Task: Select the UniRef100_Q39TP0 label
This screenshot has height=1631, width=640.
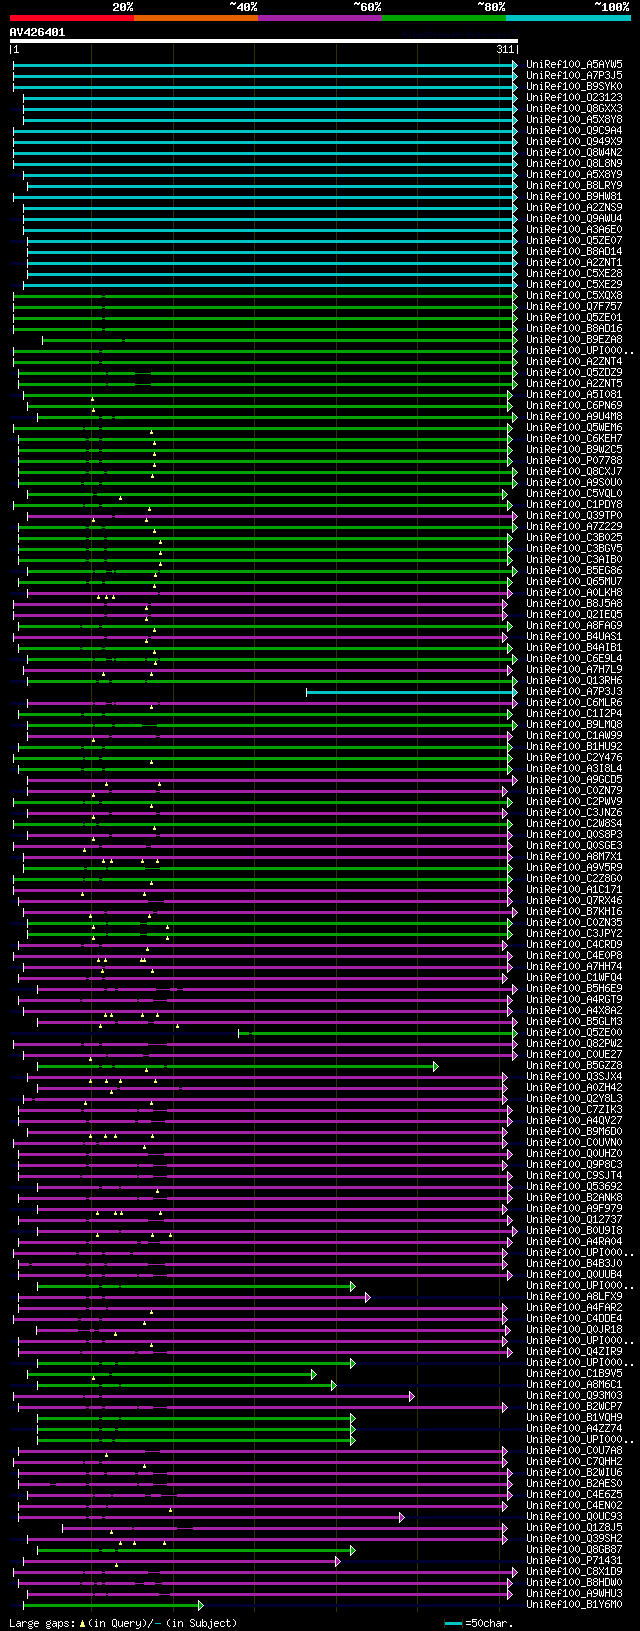Action: pos(574,515)
